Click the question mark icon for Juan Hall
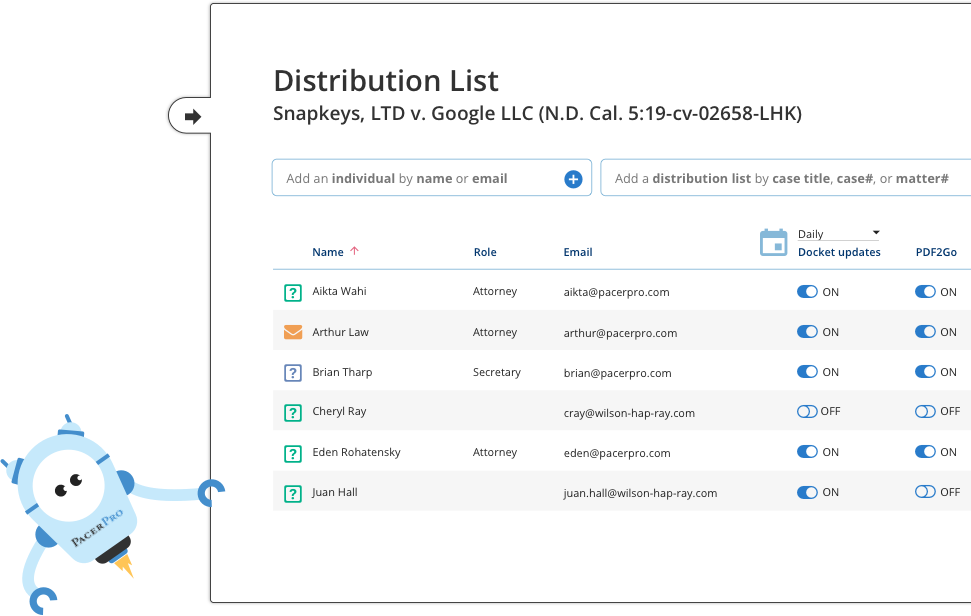 pos(293,493)
